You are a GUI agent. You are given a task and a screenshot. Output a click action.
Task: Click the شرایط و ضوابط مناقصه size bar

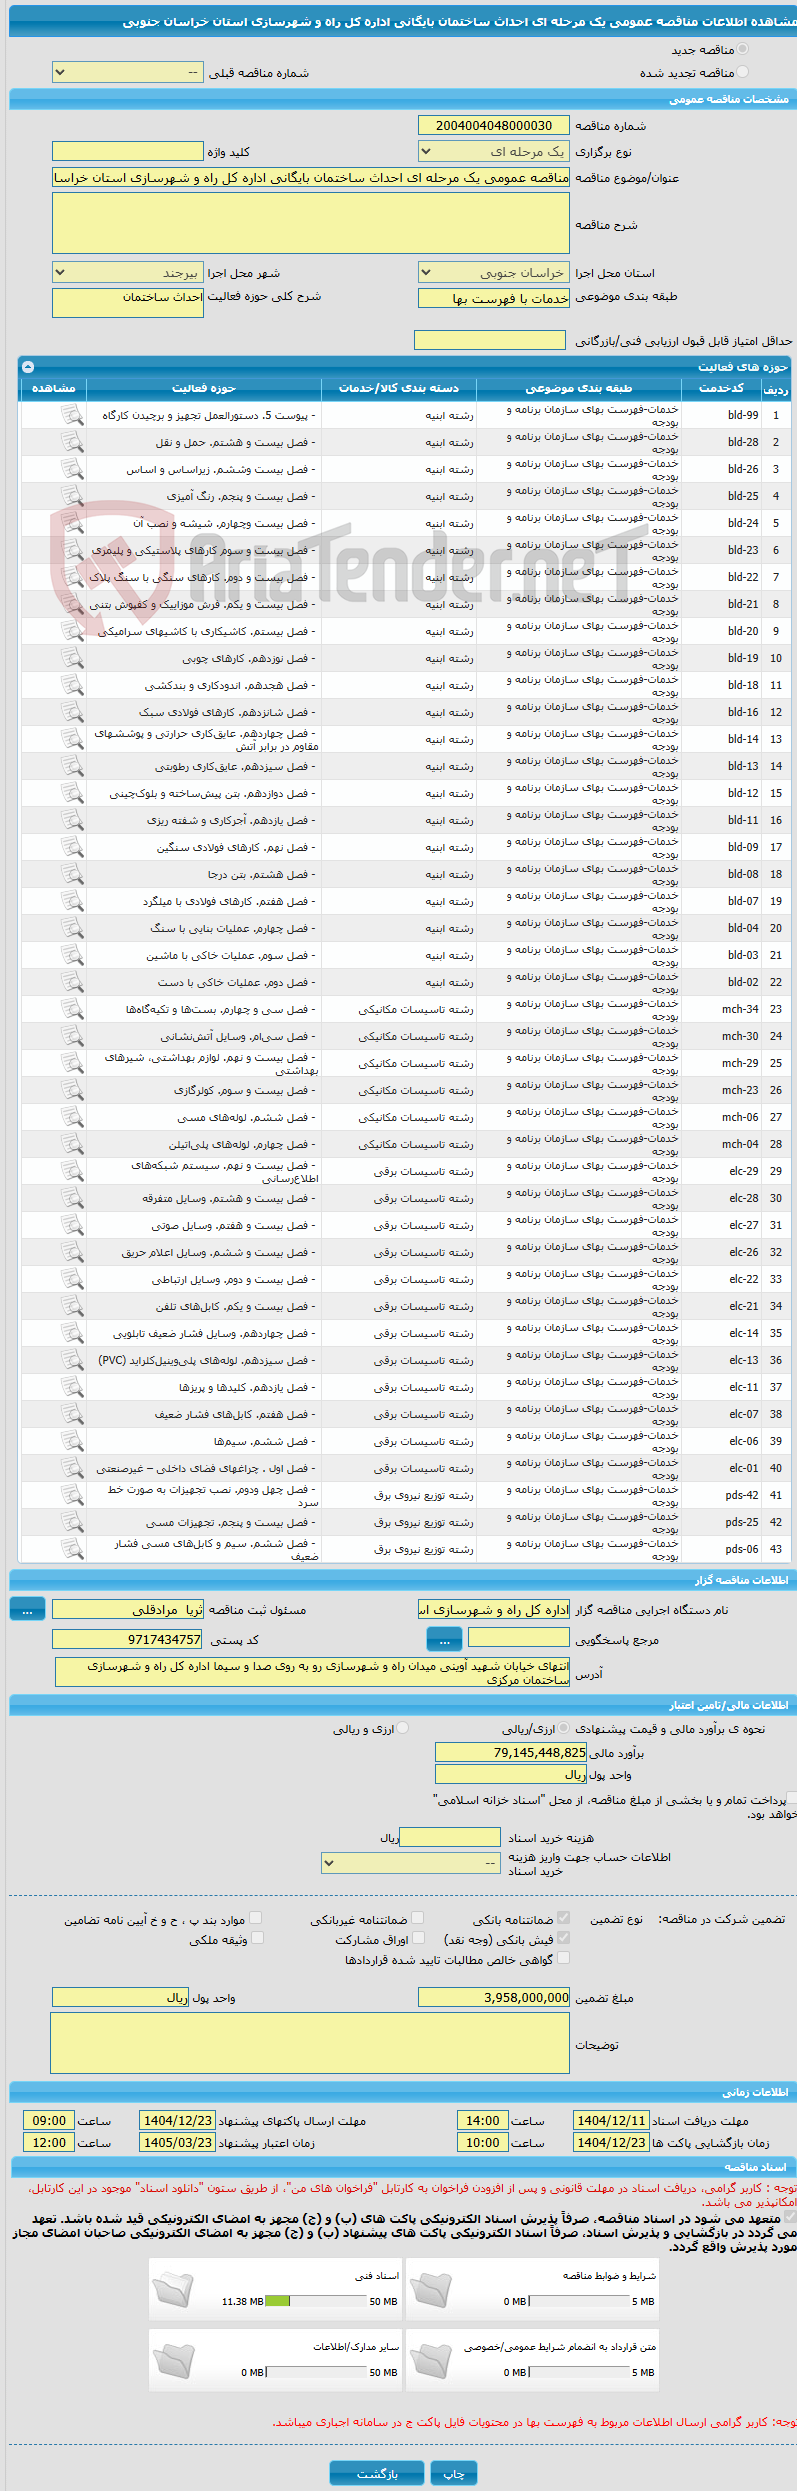point(579,2301)
